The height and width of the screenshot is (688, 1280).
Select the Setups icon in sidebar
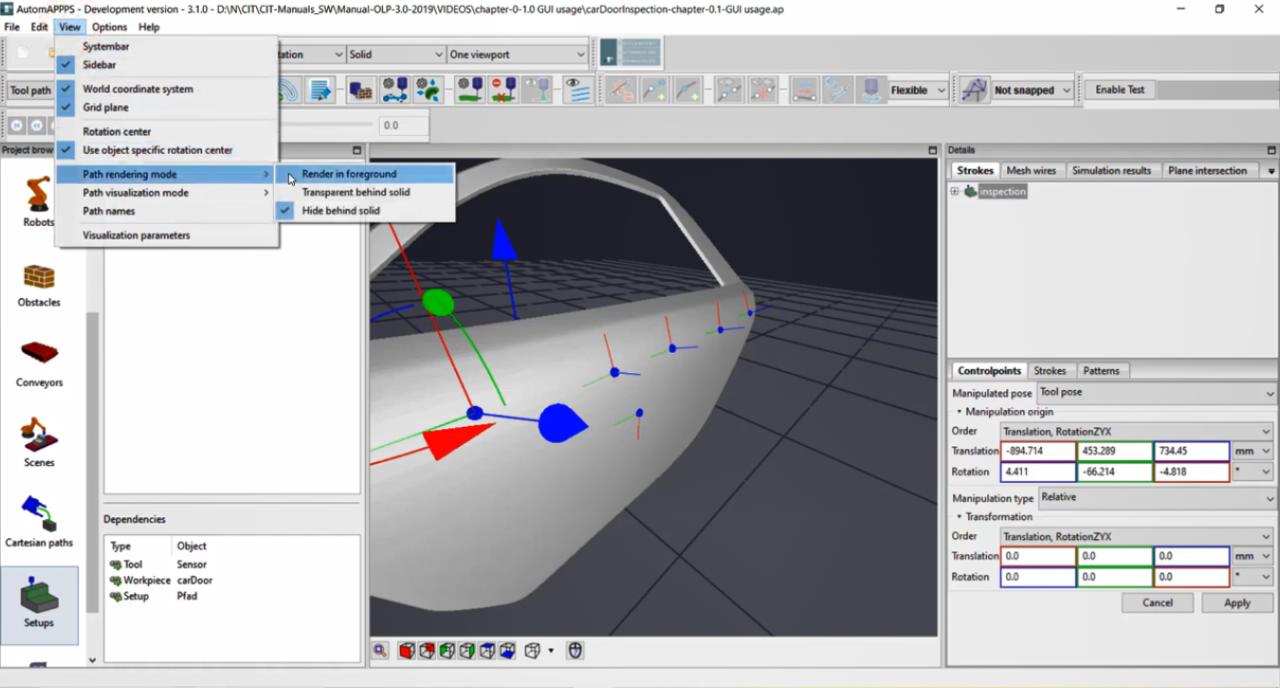(39, 603)
